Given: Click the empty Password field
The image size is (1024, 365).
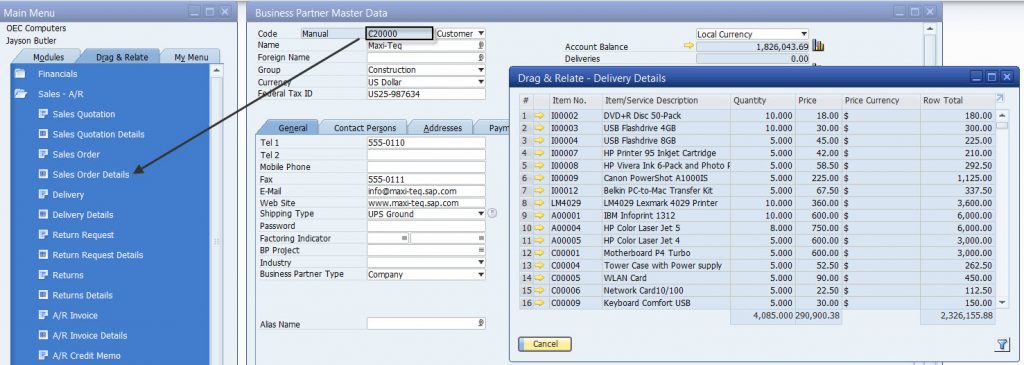Looking at the screenshot, I should click(426, 226).
